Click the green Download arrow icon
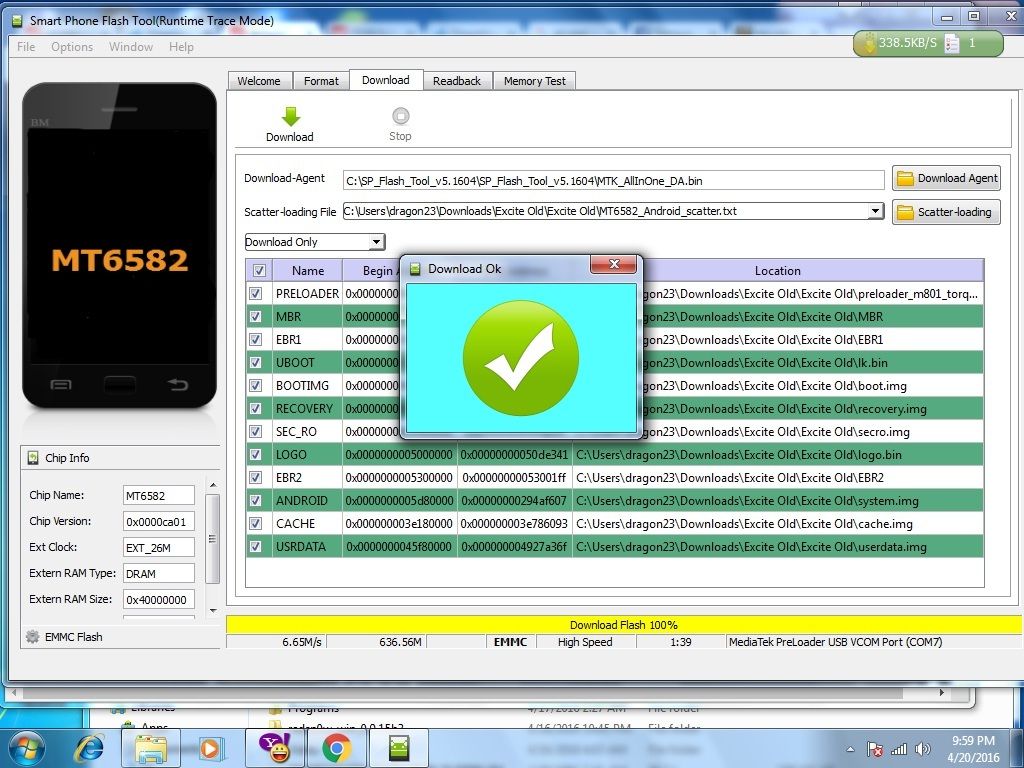The width and height of the screenshot is (1024, 768). click(x=290, y=117)
